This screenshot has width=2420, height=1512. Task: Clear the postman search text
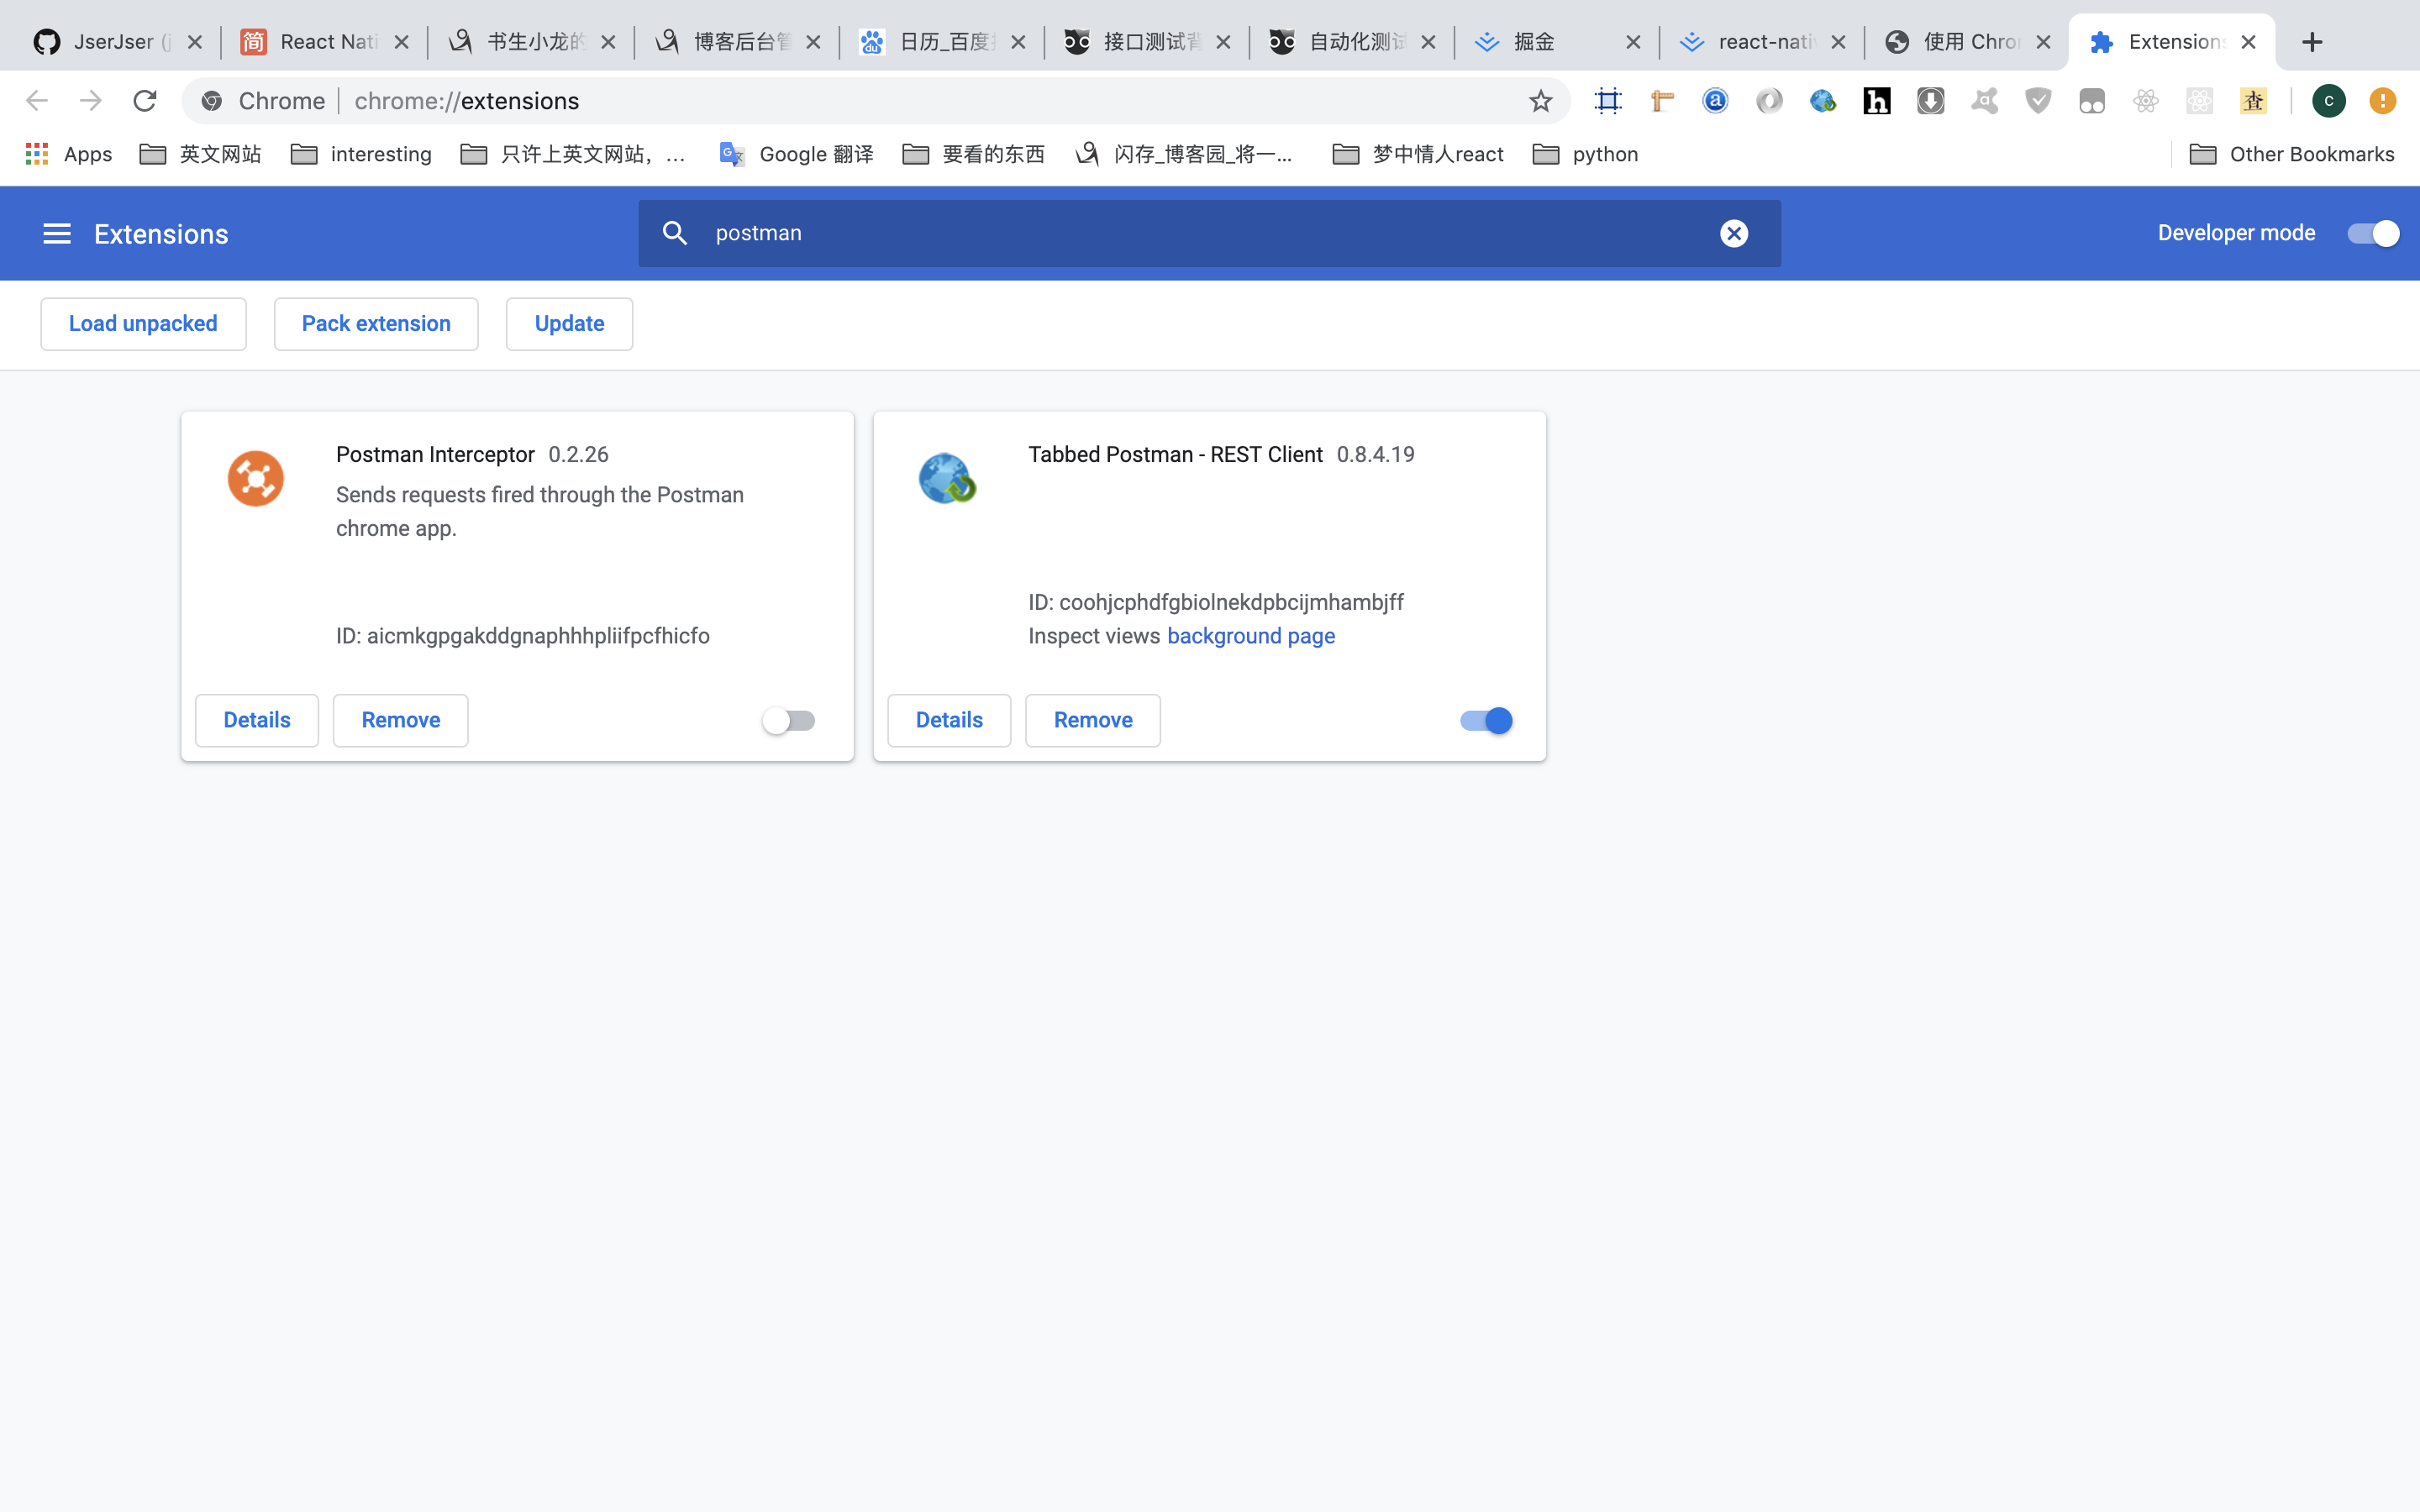tap(1734, 233)
